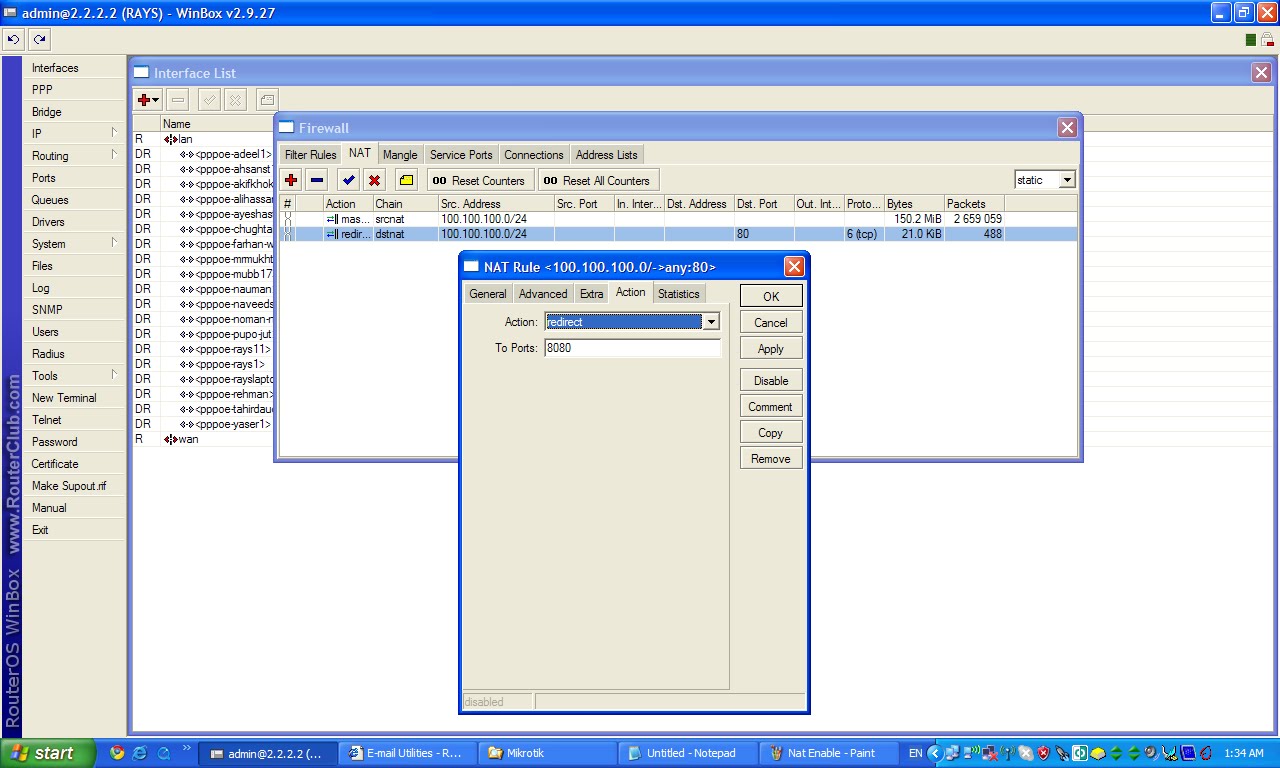1280x768 pixels.
Task: Disable the NAT rule via Disable button
Action: pos(770,380)
